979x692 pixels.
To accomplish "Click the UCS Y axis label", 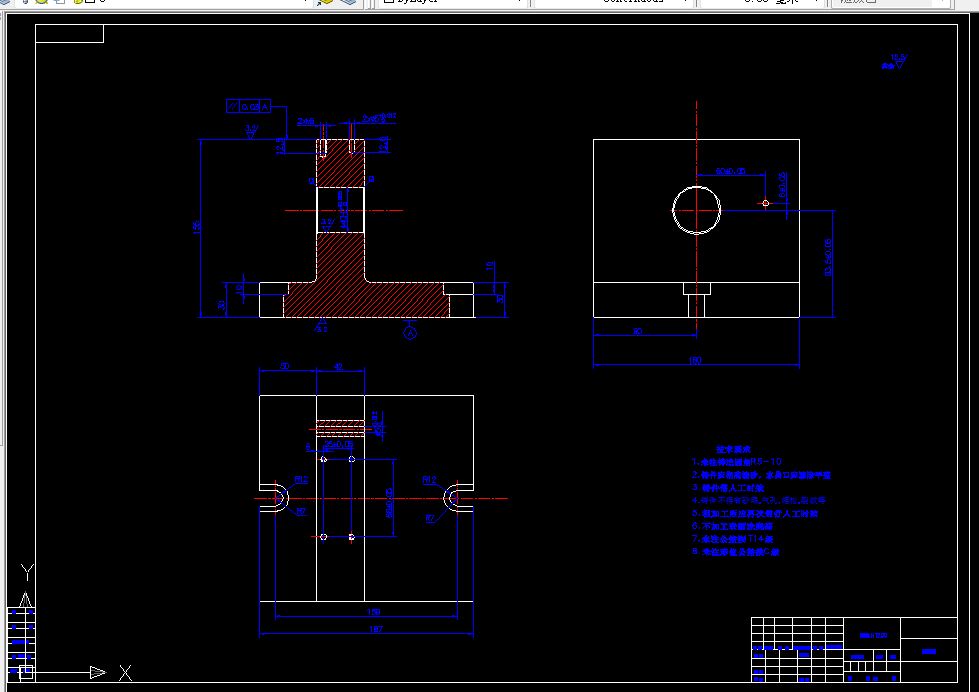I will [27, 571].
